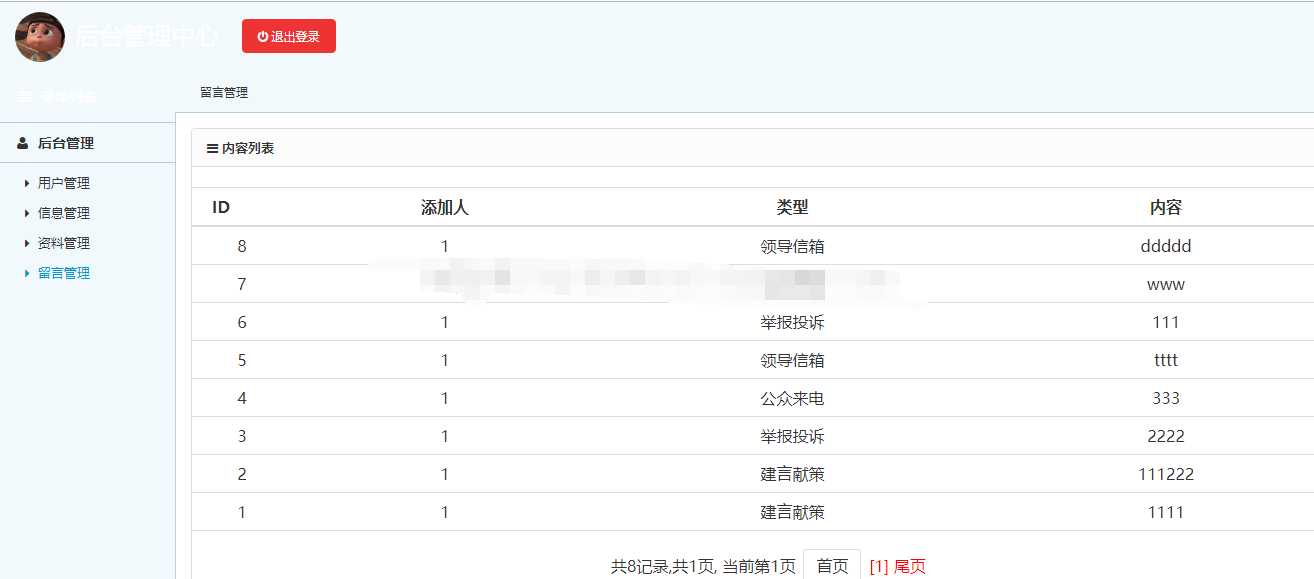Select the ddddd content cell

click(x=1166, y=246)
